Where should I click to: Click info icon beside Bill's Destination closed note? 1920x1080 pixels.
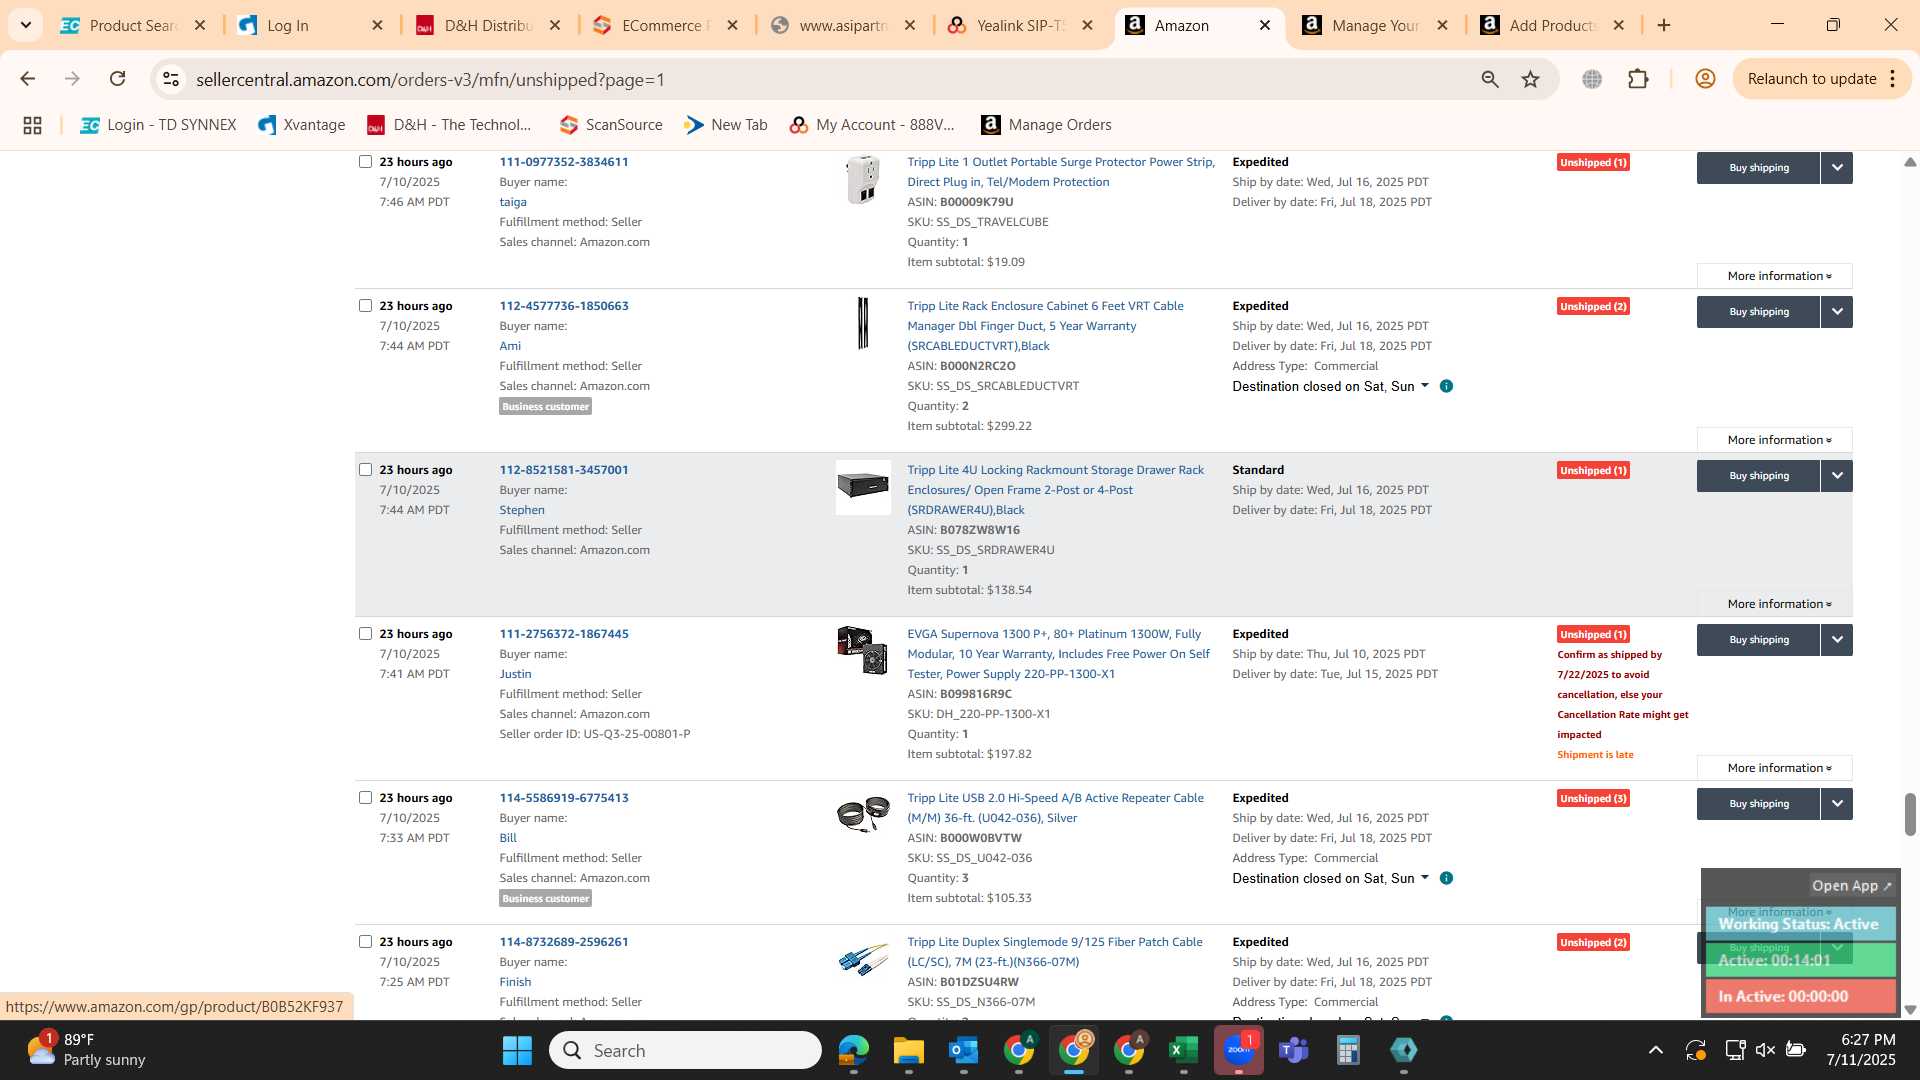[1446, 878]
